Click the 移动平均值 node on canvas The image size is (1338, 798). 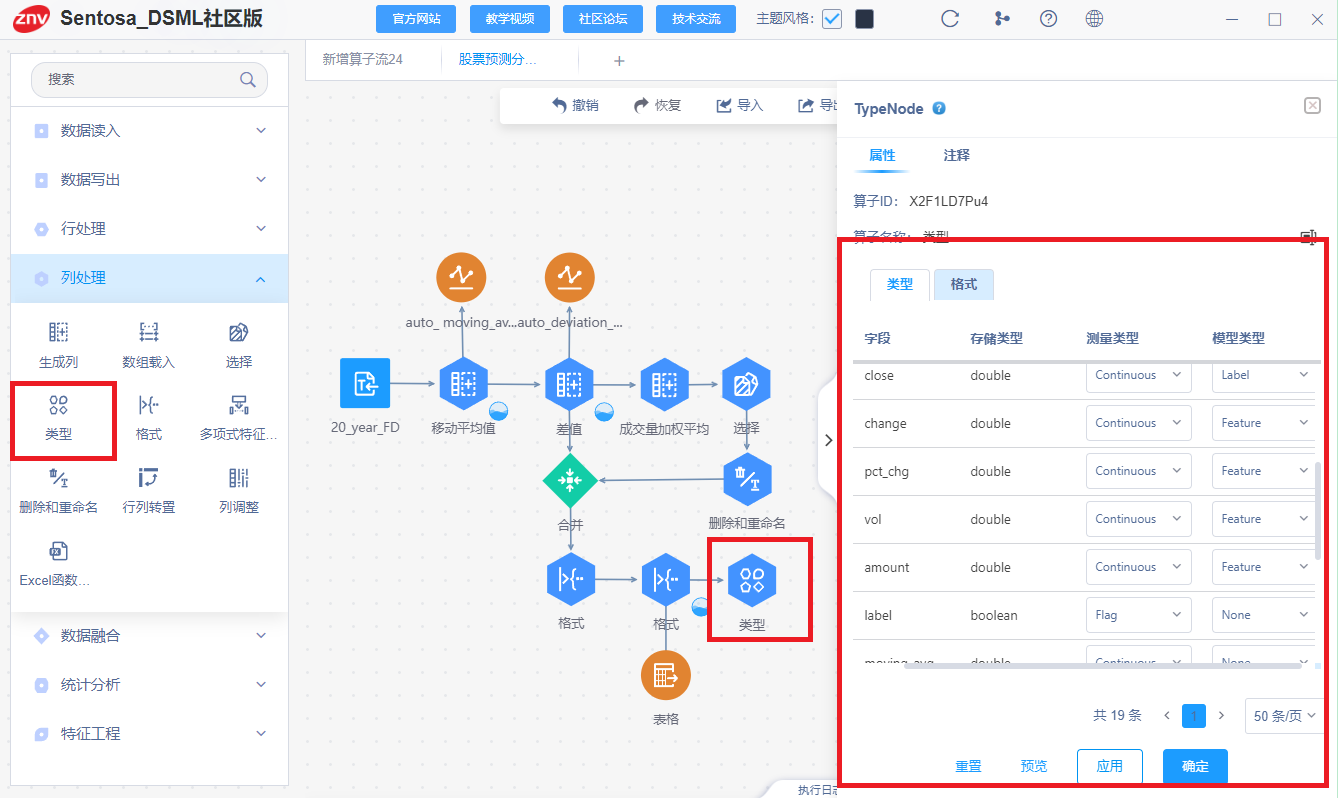(x=463, y=383)
